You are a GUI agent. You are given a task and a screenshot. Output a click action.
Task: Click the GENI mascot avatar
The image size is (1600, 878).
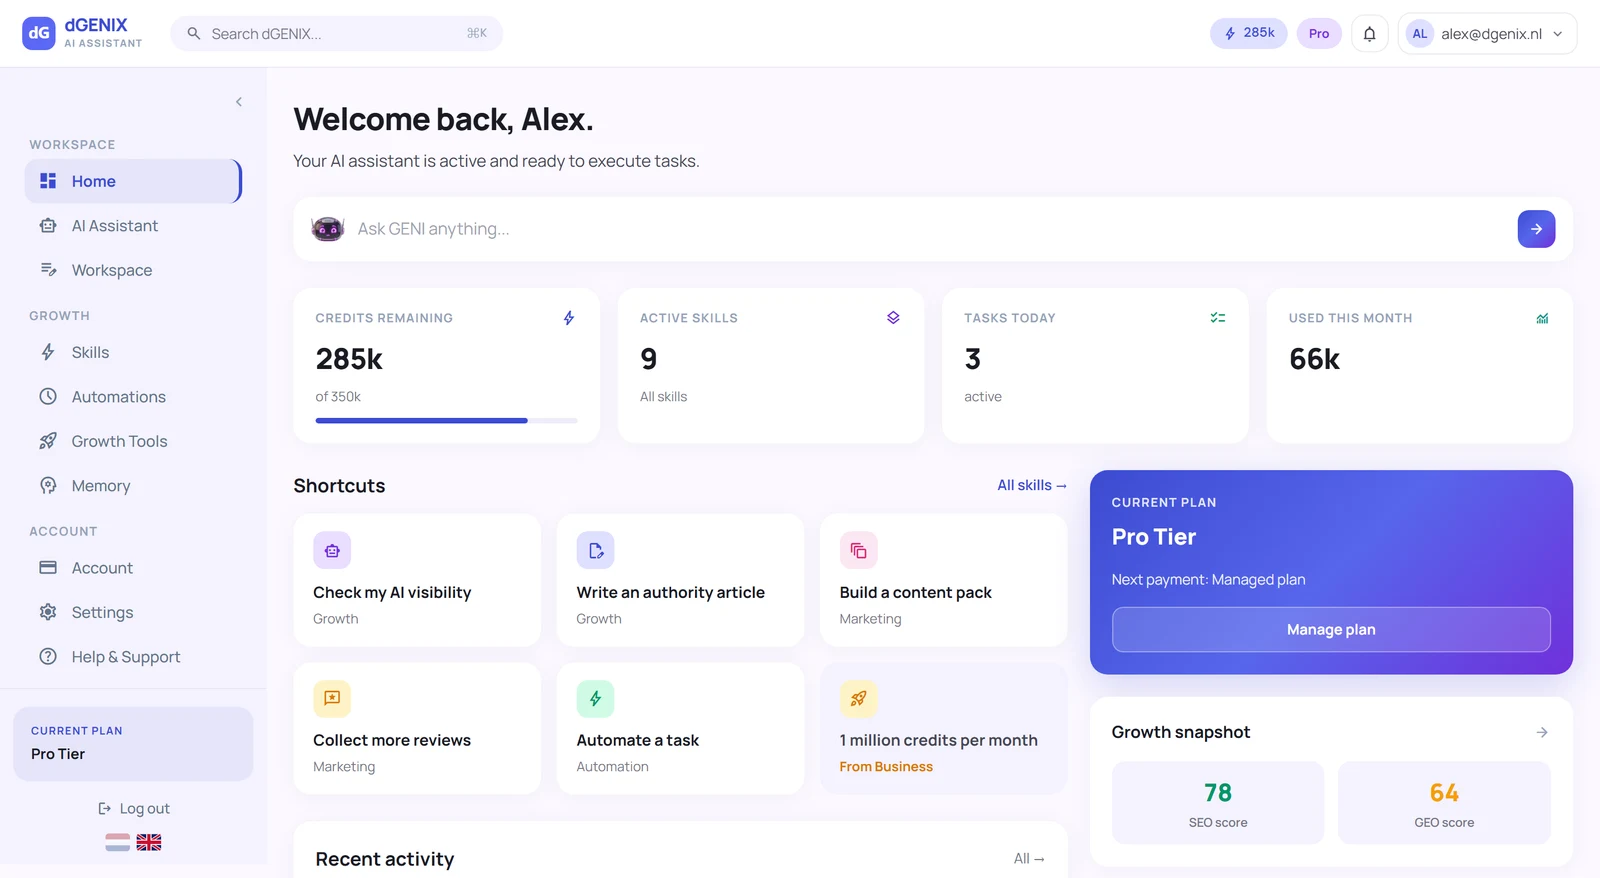click(x=328, y=229)
